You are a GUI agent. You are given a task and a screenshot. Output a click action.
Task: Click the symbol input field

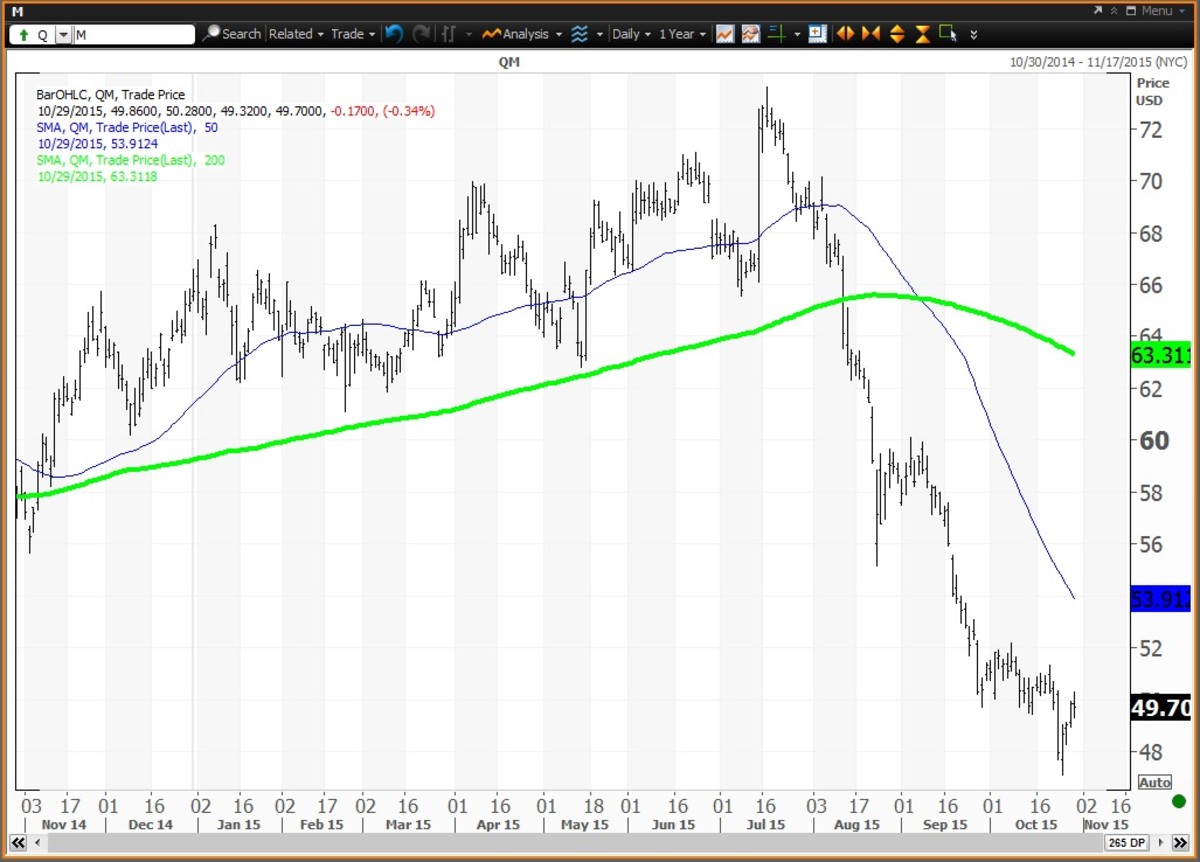click(x=133, y=34)
